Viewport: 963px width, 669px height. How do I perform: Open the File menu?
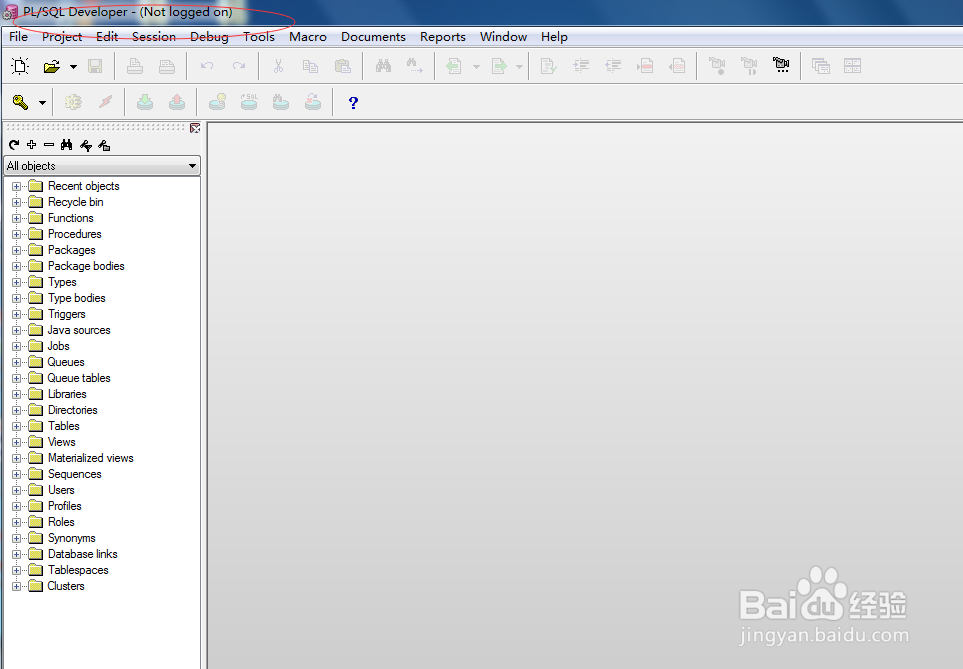(x=18, y=37)
